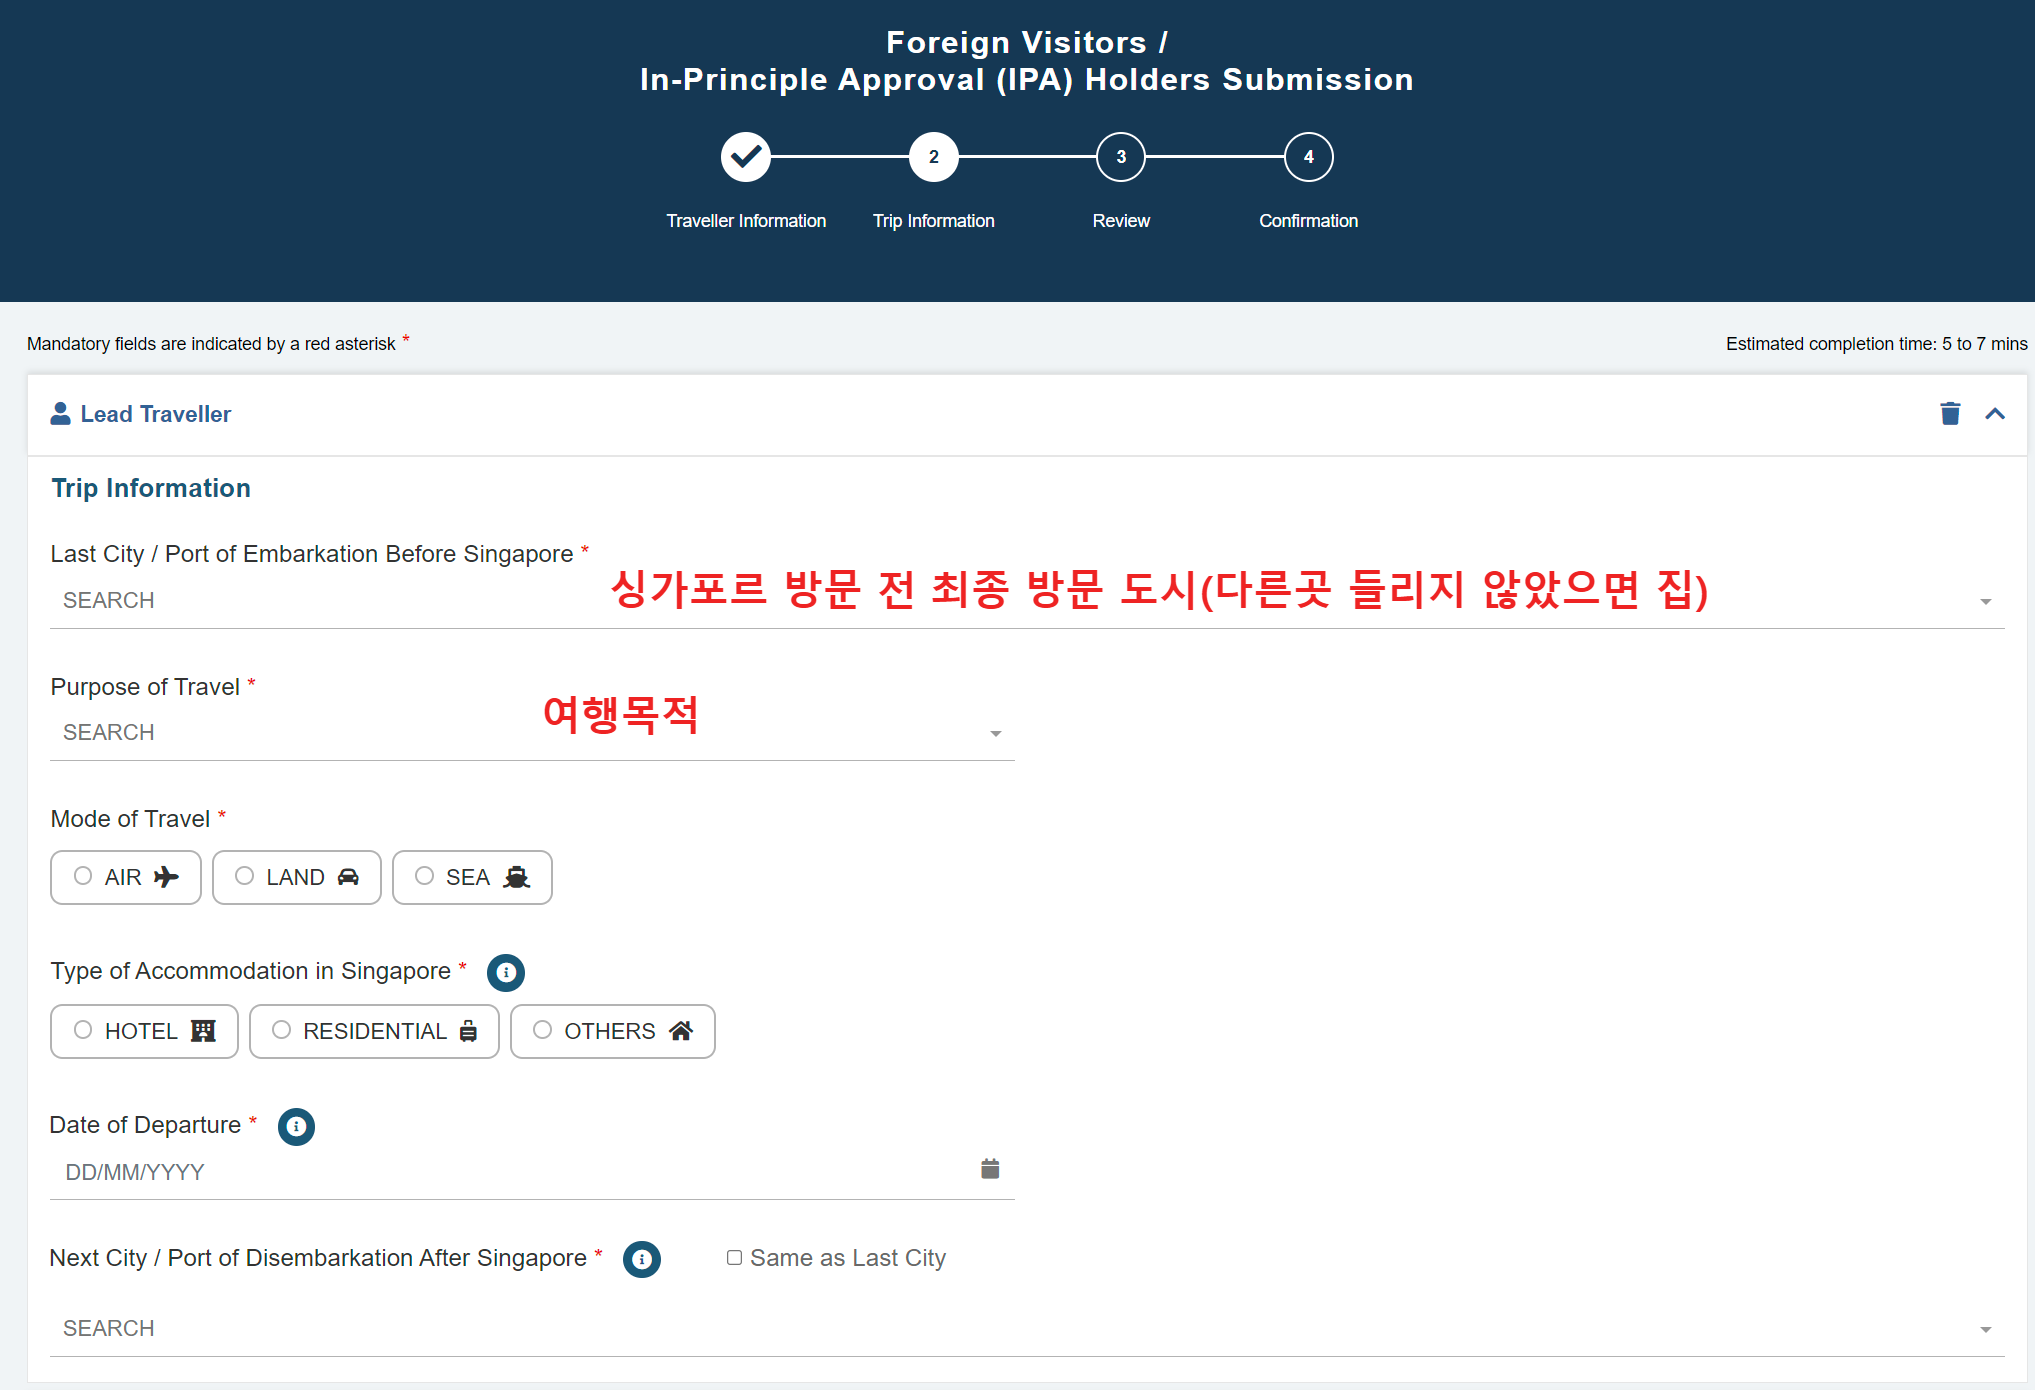Go to step 3 Review
The height and width of the screenshot is (1390, 2035).
(x=1121, y=157)
